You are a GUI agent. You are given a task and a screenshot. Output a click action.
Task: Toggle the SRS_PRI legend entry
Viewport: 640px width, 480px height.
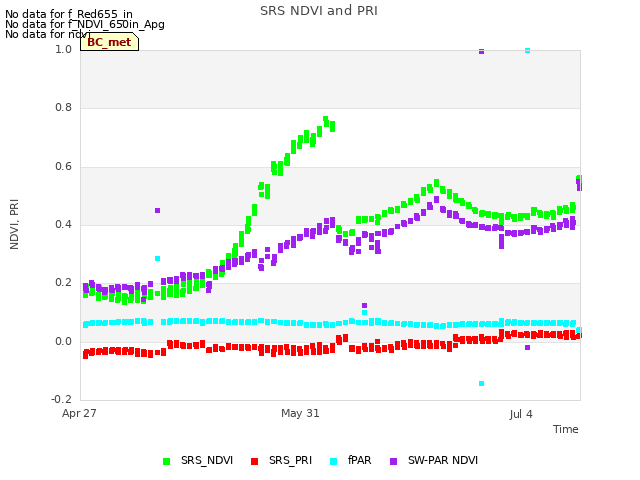pos(281,460)
